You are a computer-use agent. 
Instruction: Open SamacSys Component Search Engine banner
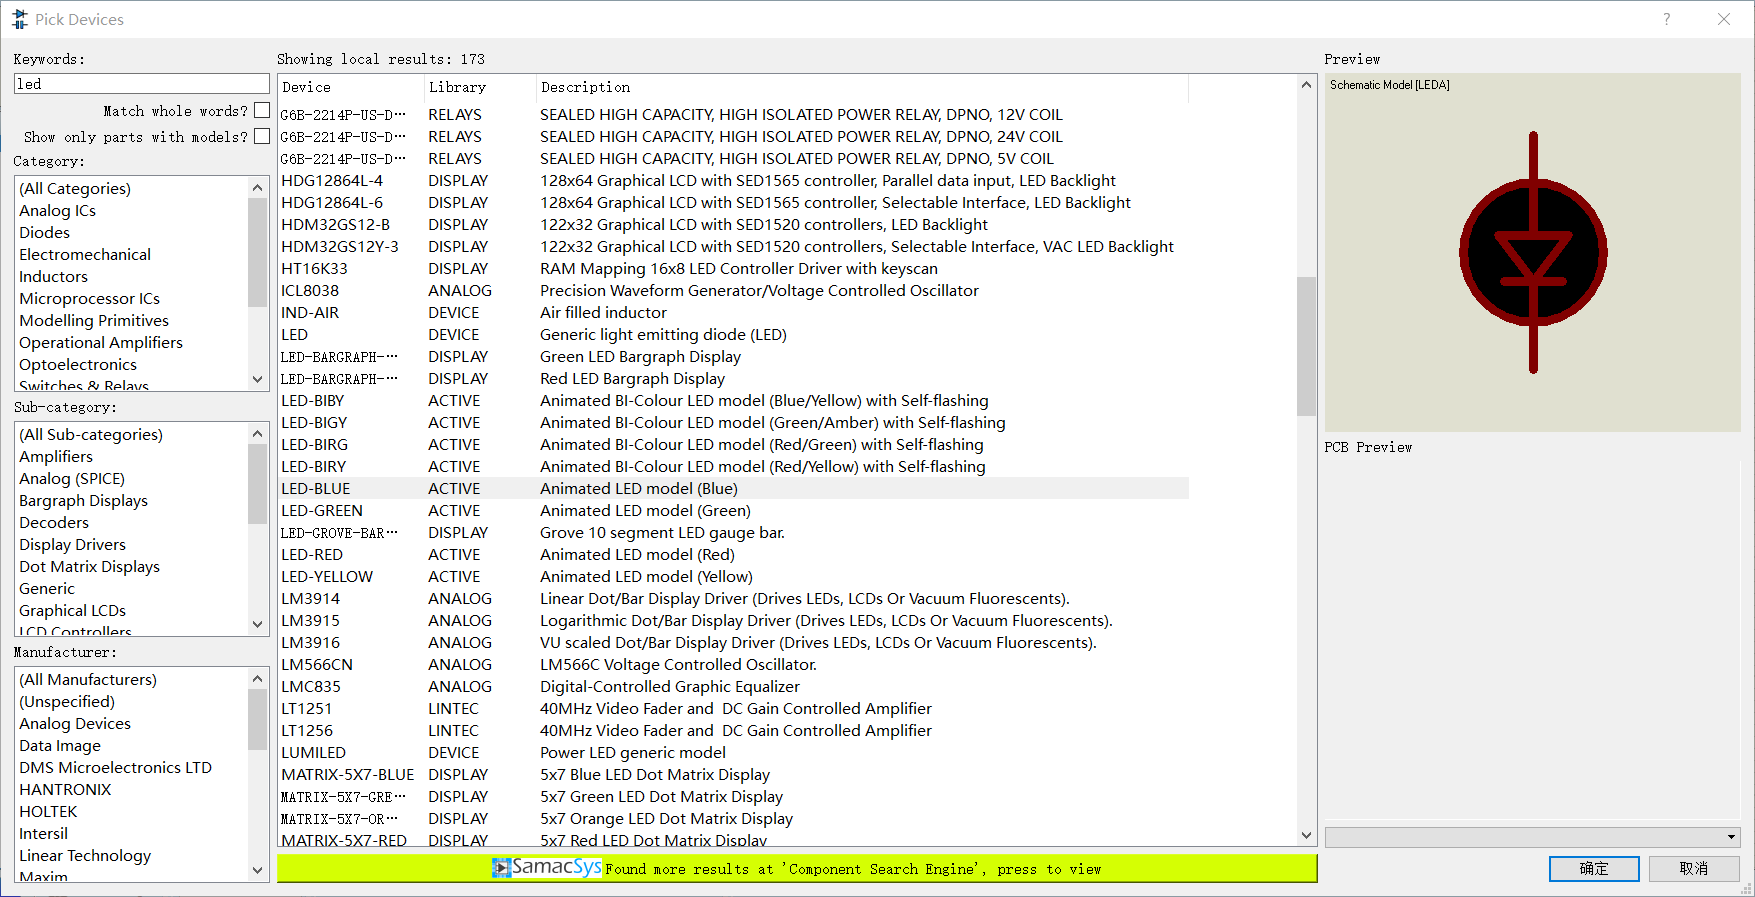pyautogui.click(x=797, y=868)
